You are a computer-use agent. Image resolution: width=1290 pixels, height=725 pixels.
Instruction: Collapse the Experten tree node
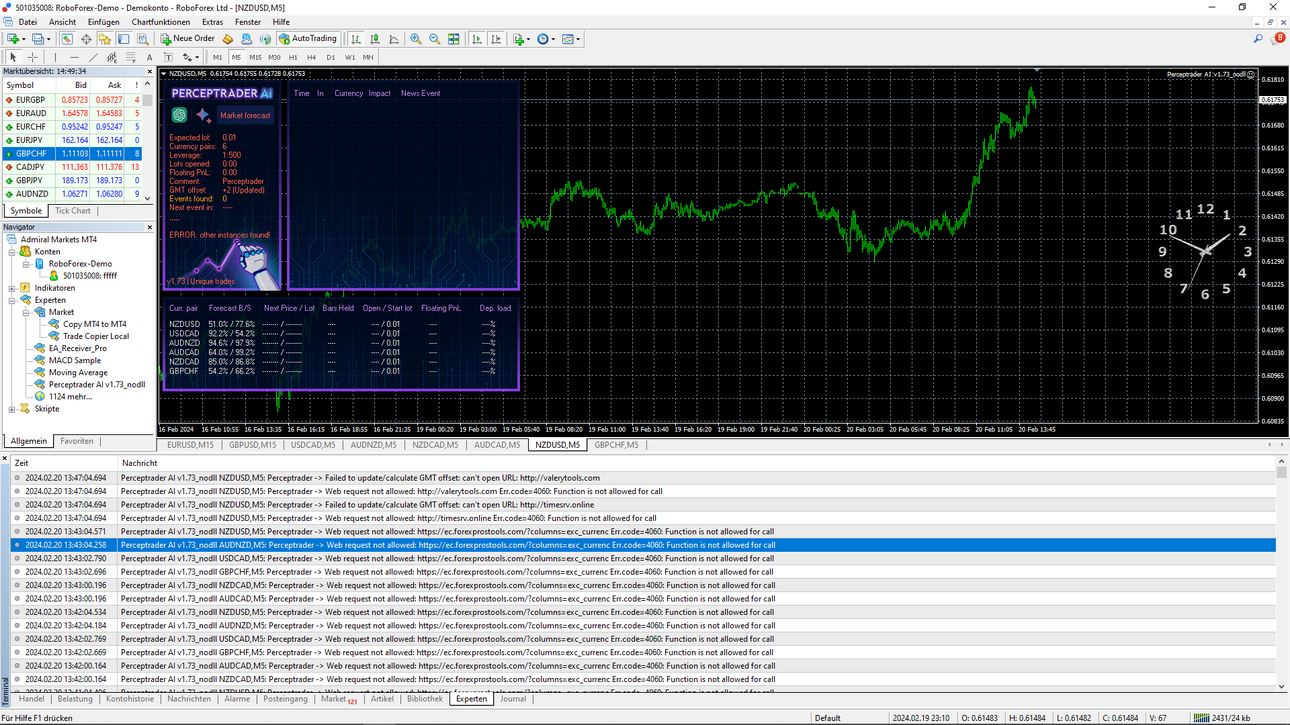(x=12, y=300)
